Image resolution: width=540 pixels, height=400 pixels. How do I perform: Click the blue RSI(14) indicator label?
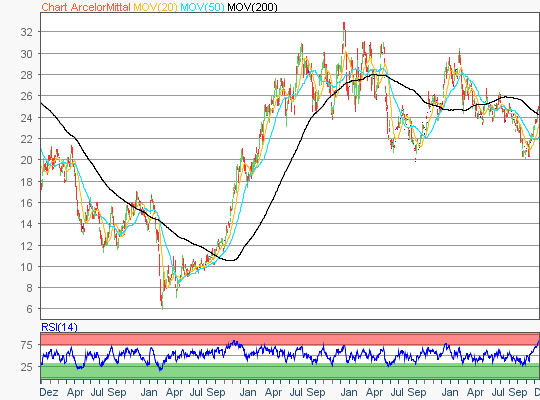[x=59, y=327]
